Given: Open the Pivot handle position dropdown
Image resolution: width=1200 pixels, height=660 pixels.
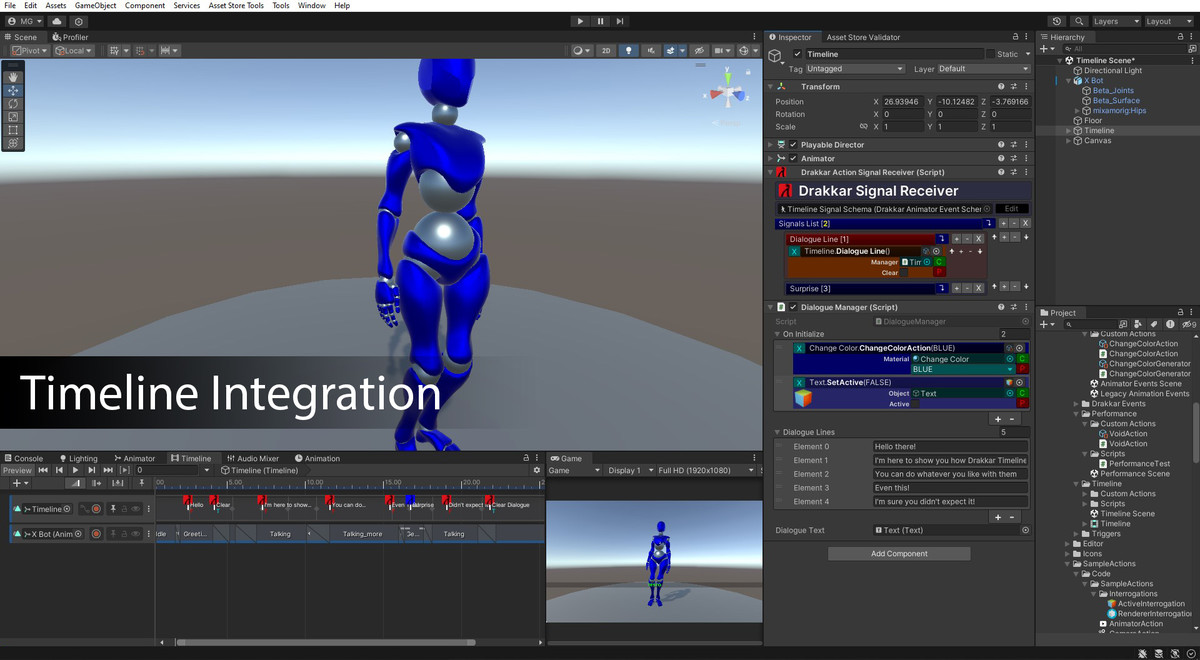Looking at the screenshot, I should (29, 50).
